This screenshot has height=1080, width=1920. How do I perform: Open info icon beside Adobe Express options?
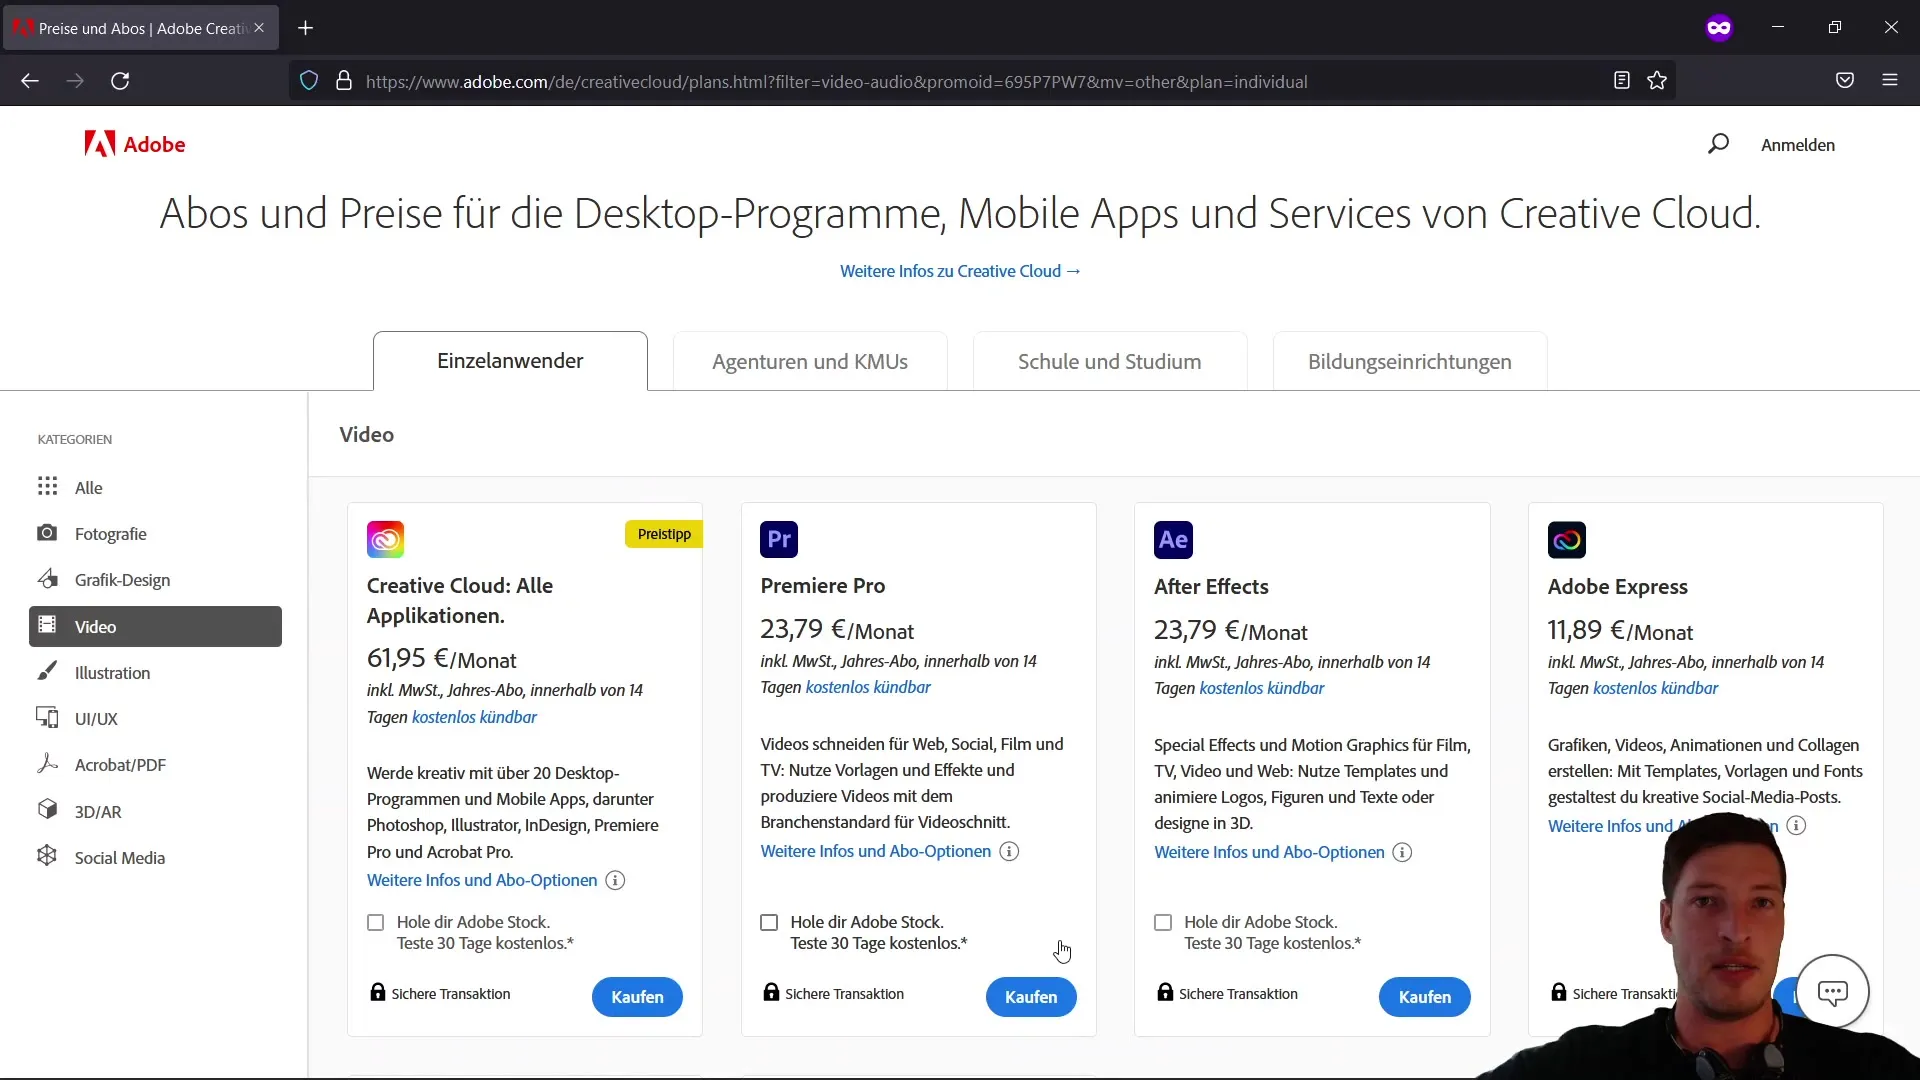[x=1797, y=825]
